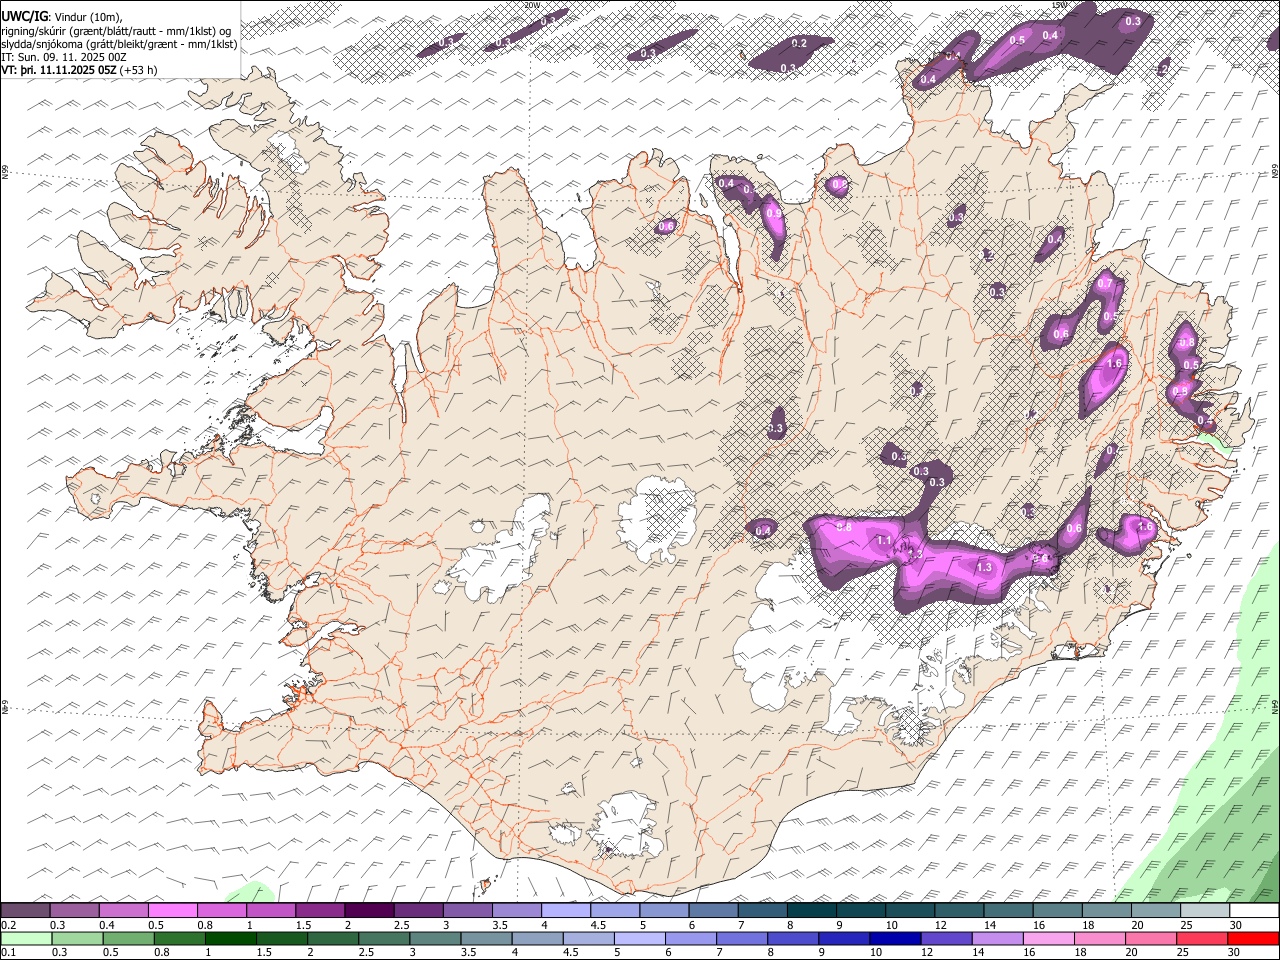Viewport: 1280px width, 960px height.
Task: Pick the bright pink upper-scale swatch at 0.5
Action: pos(173,910)
